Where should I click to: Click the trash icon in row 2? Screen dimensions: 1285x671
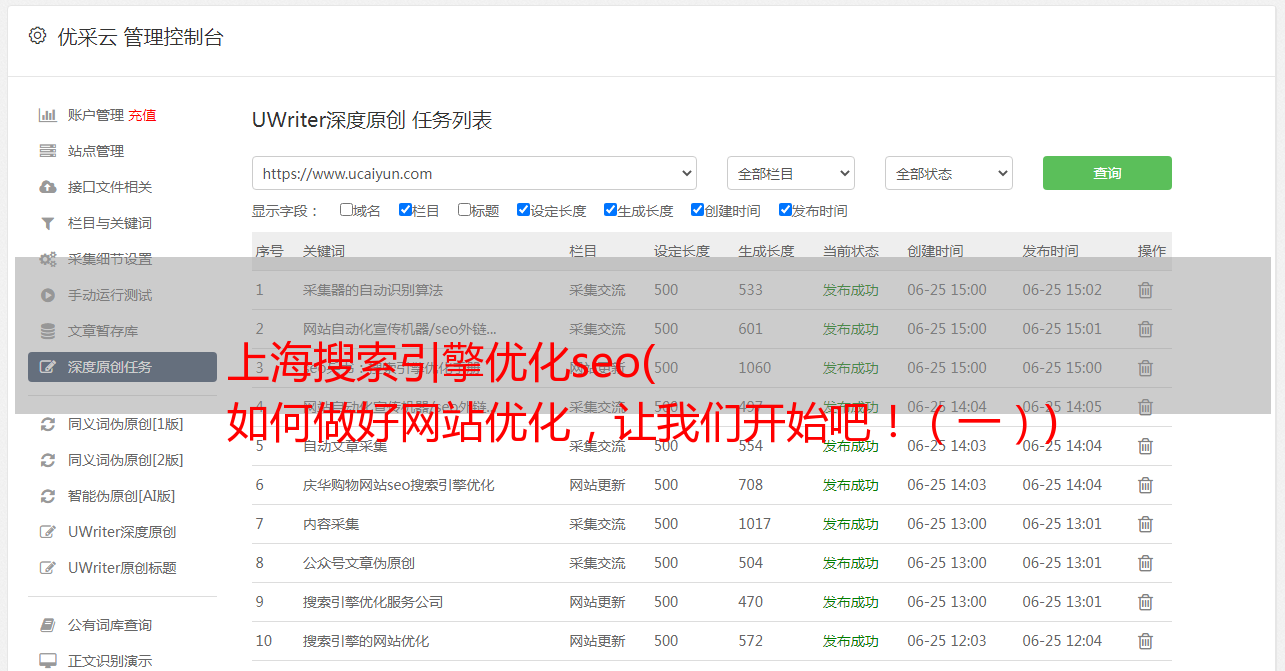tap(1145, 329)
